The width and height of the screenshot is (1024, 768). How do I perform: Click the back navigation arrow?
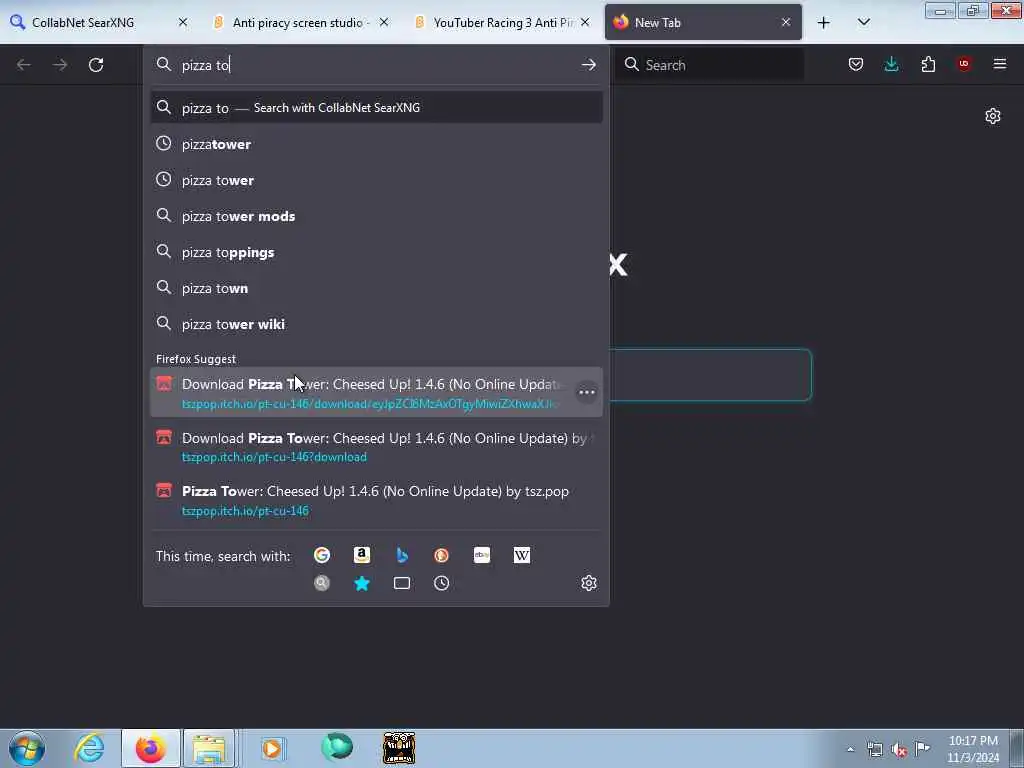click(24, 65)
